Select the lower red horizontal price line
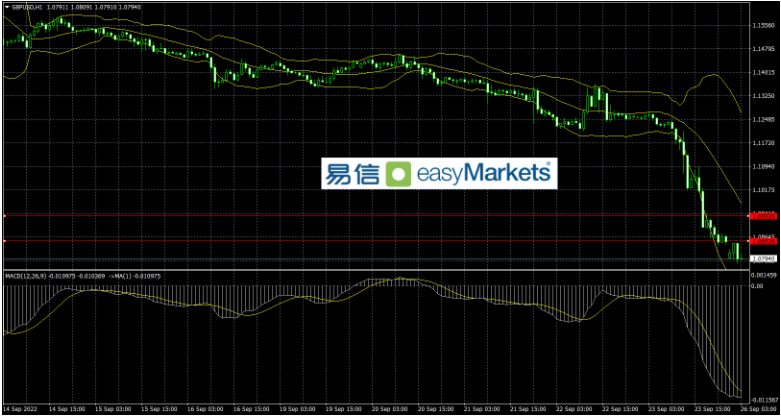The image size is (781, 417). coord(376,241)
